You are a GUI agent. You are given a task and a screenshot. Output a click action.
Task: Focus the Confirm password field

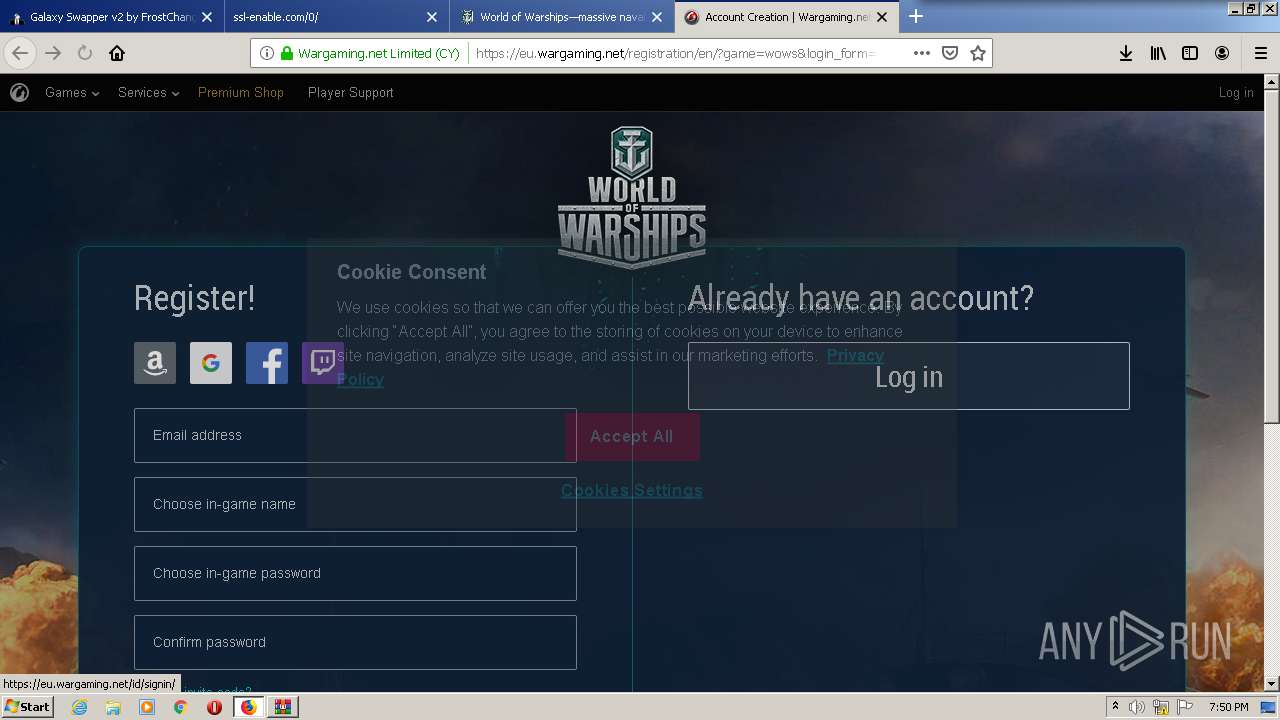355,642
